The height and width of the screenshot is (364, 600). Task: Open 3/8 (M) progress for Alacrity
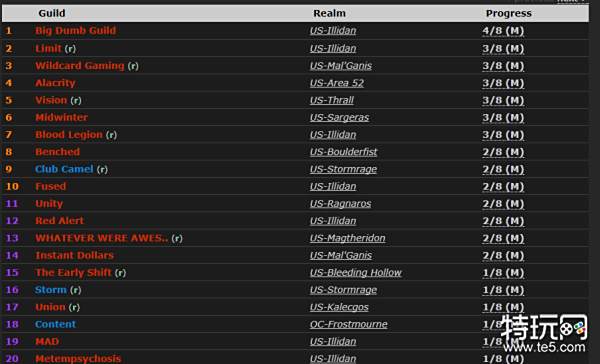(x=503, y=83)
